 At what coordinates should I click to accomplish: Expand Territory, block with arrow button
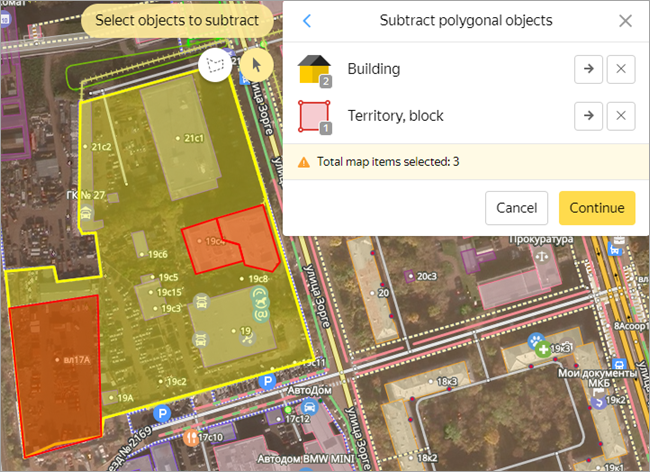tap(589, 116)
